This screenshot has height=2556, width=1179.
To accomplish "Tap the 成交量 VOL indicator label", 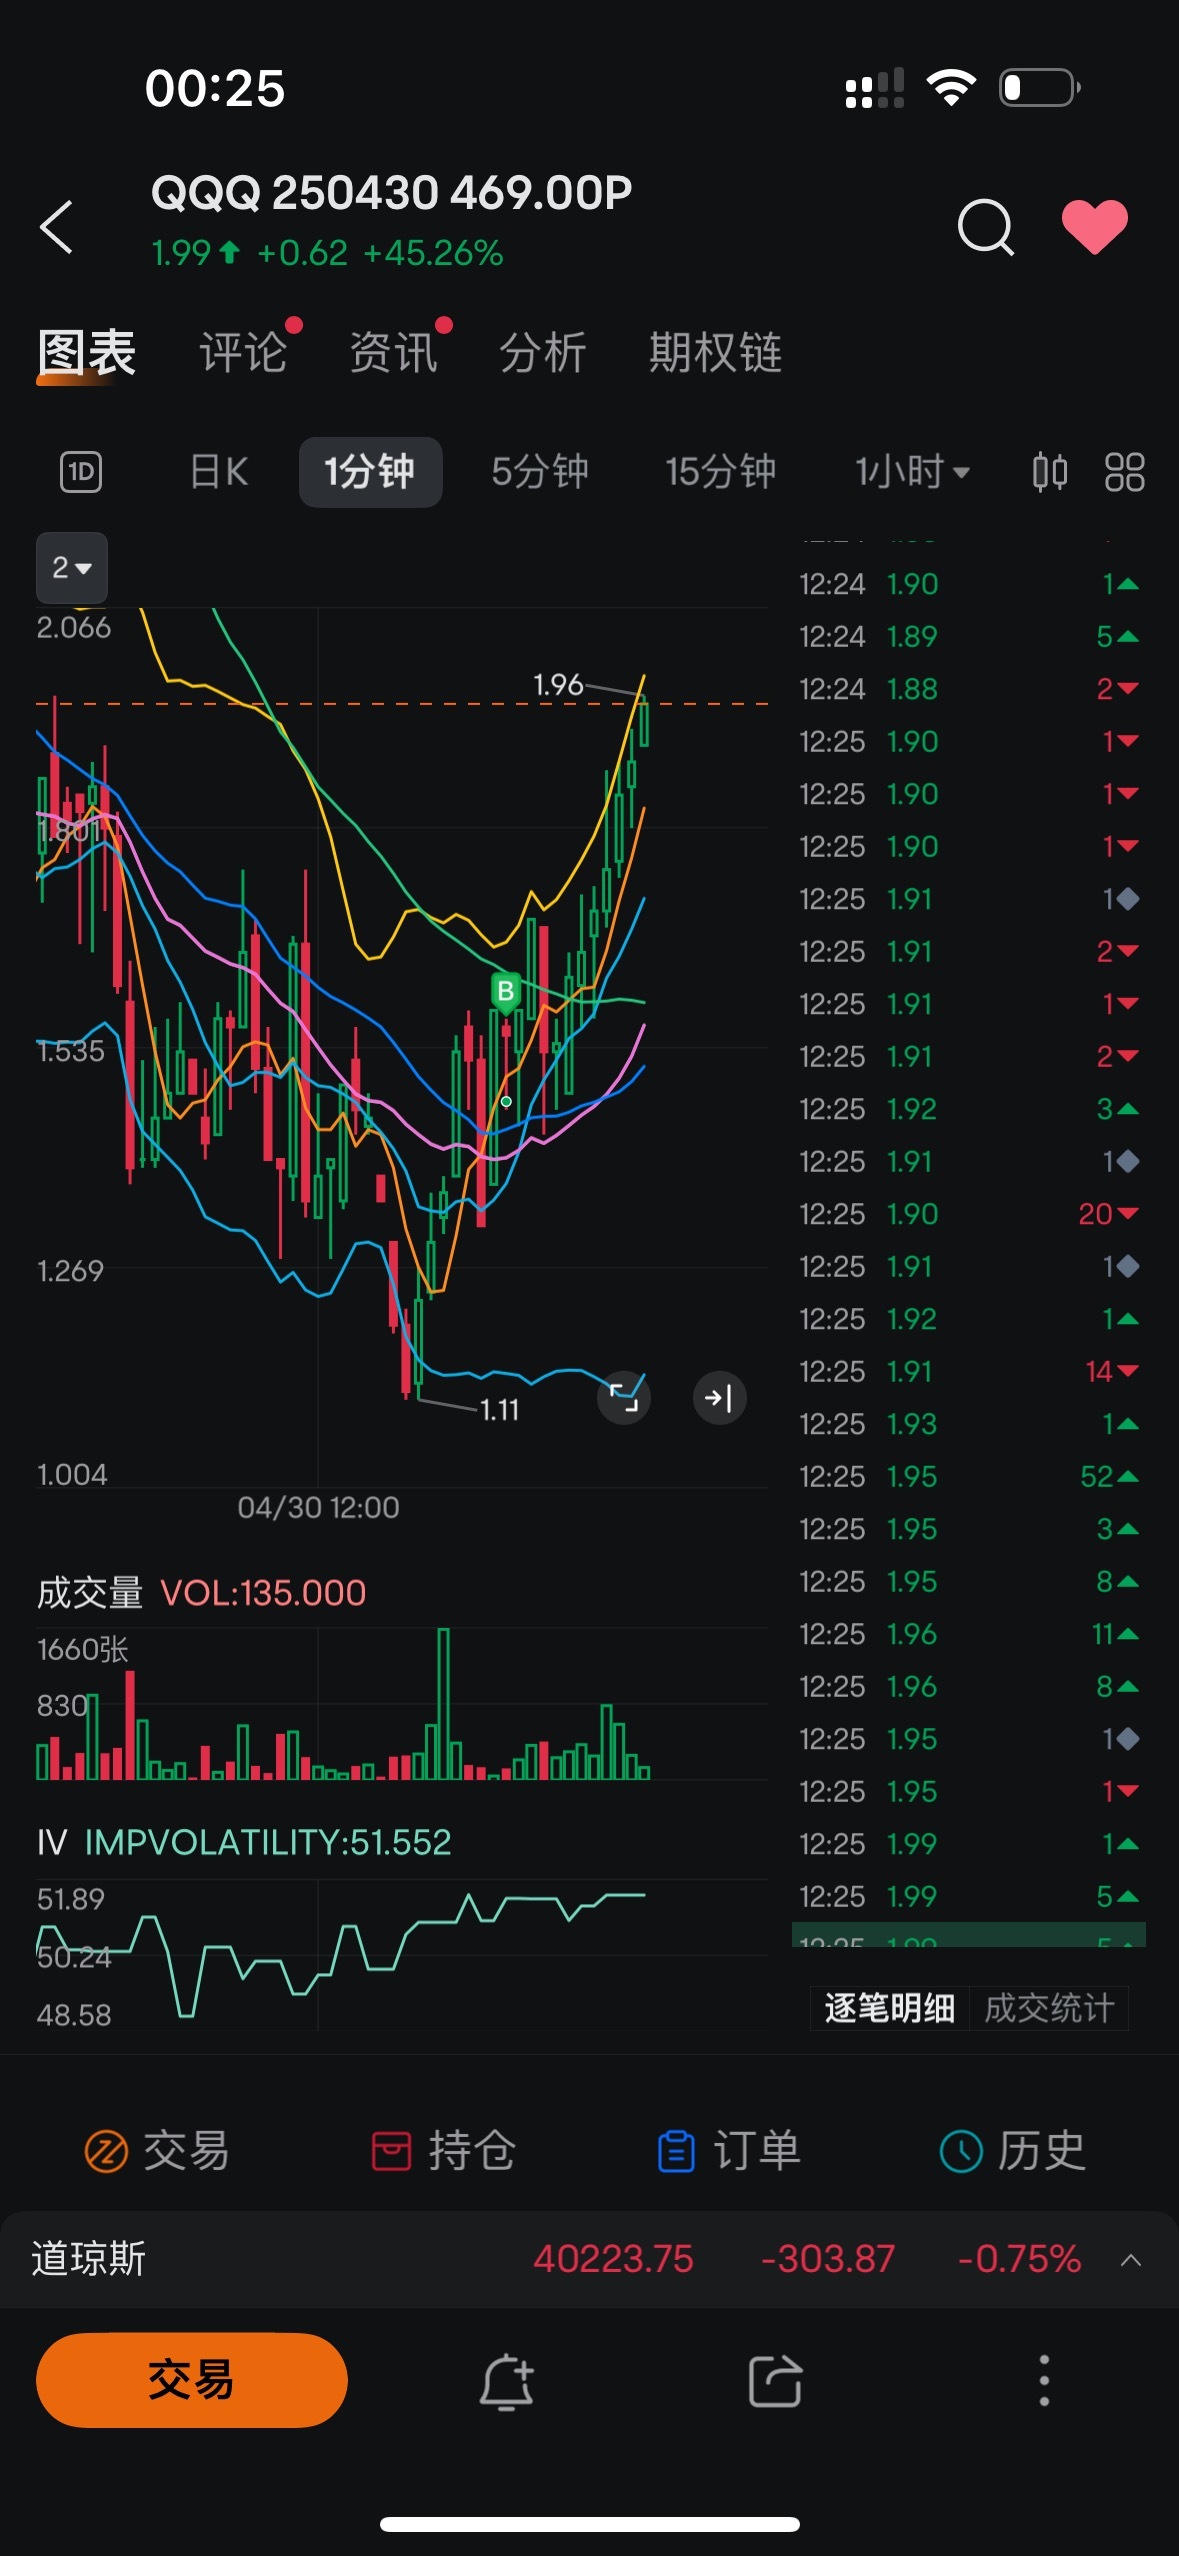I will click(201, 1593).
